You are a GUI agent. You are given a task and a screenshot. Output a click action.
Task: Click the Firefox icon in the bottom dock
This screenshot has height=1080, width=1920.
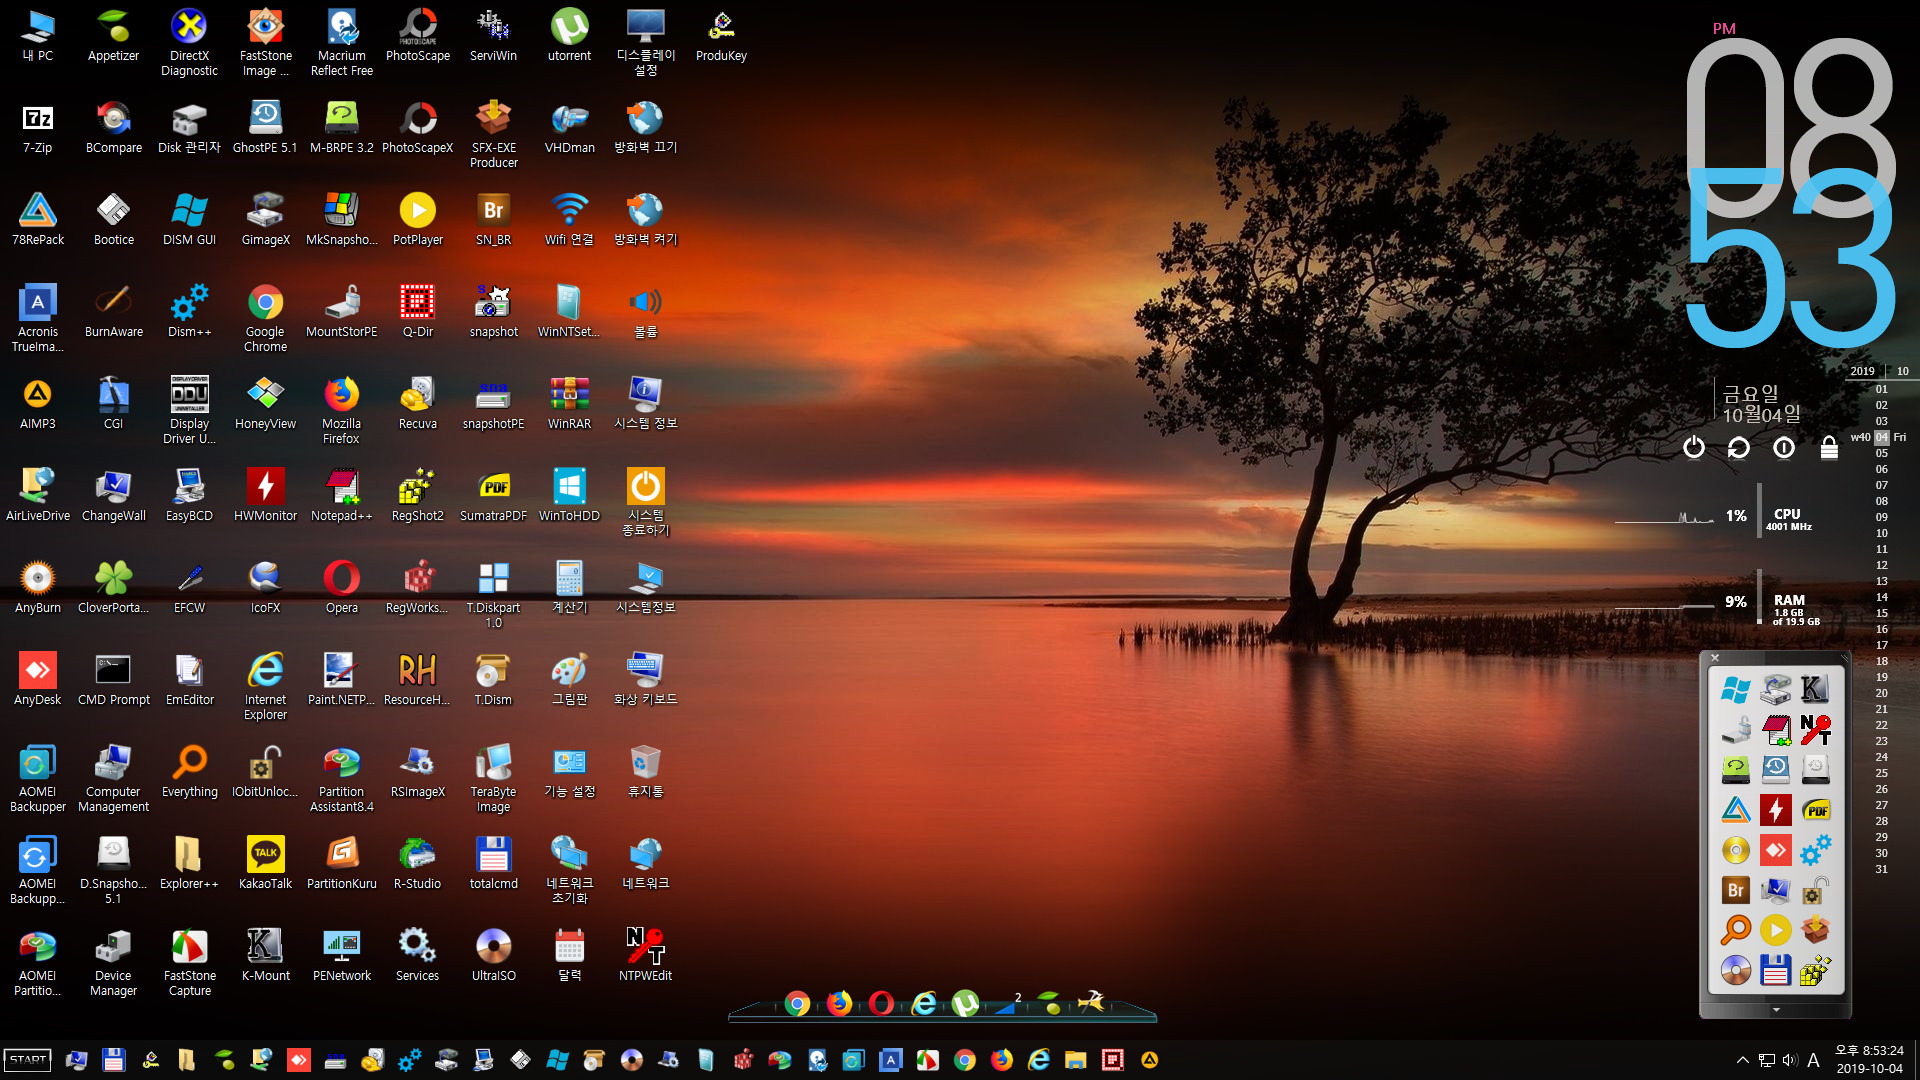pyautogui.click(x=839, y=1003)
